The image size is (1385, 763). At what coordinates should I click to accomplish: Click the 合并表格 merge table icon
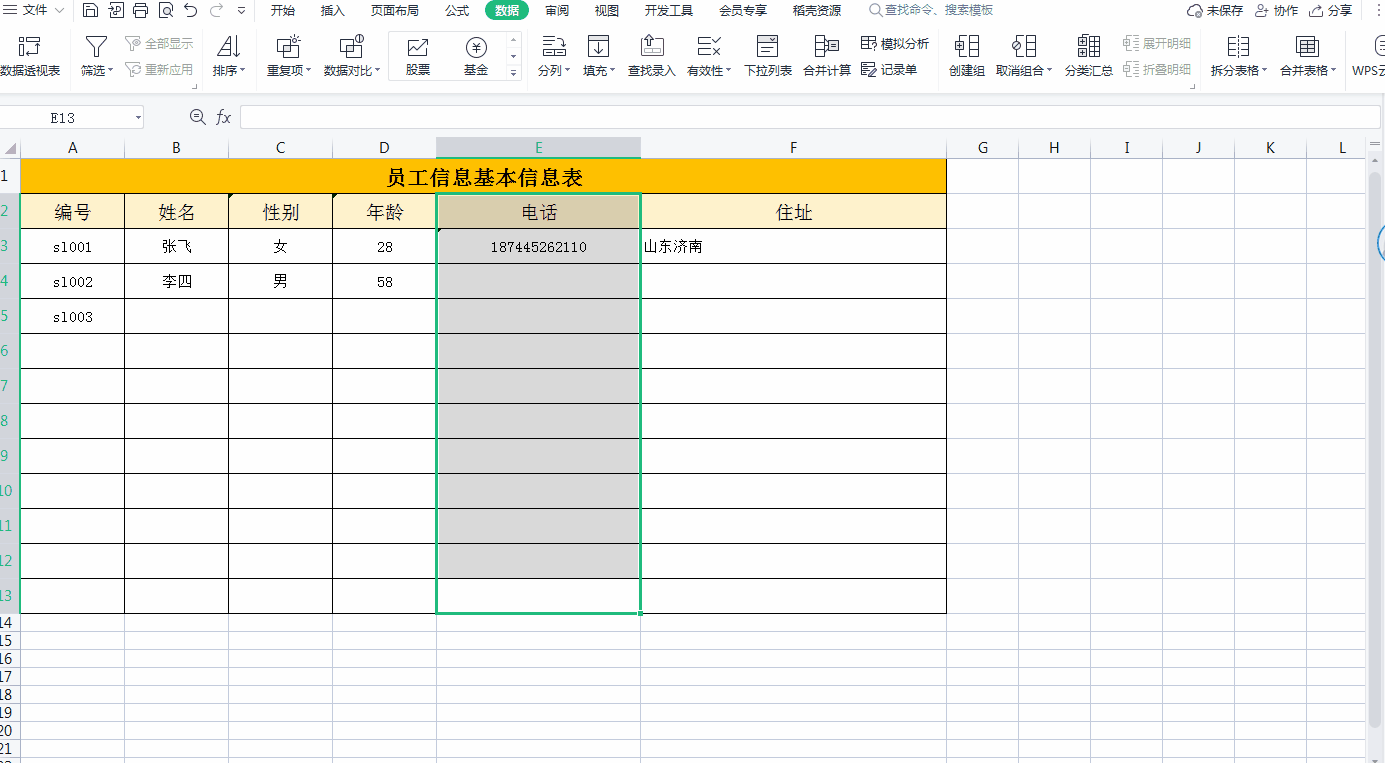(x=1307, y=46)
